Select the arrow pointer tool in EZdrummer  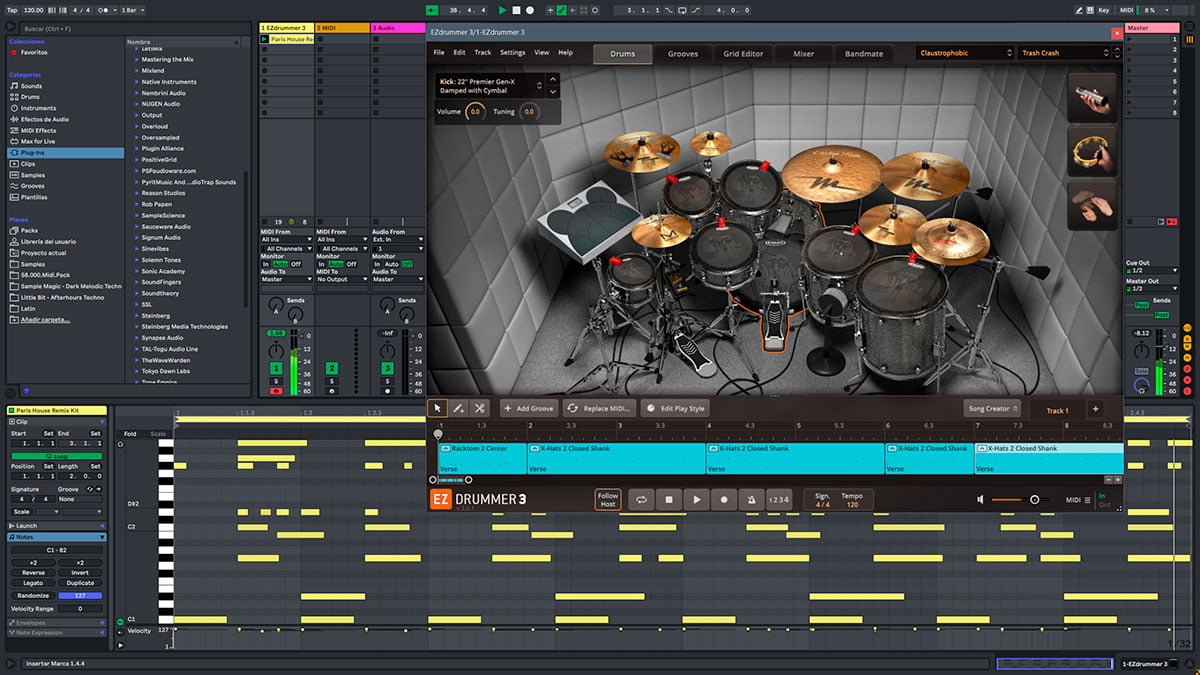click(437, 408)
